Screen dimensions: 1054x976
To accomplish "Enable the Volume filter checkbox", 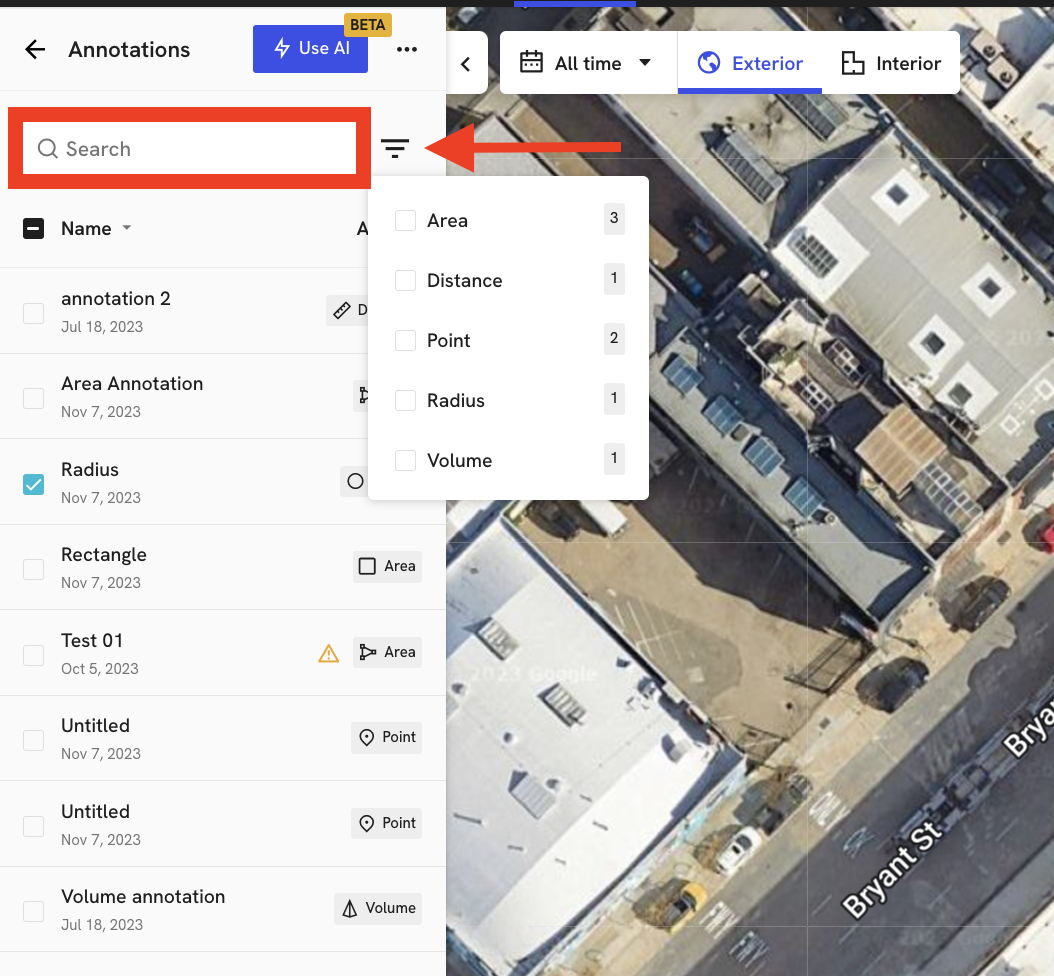I will pyautogui.click(x=405, y=461).
